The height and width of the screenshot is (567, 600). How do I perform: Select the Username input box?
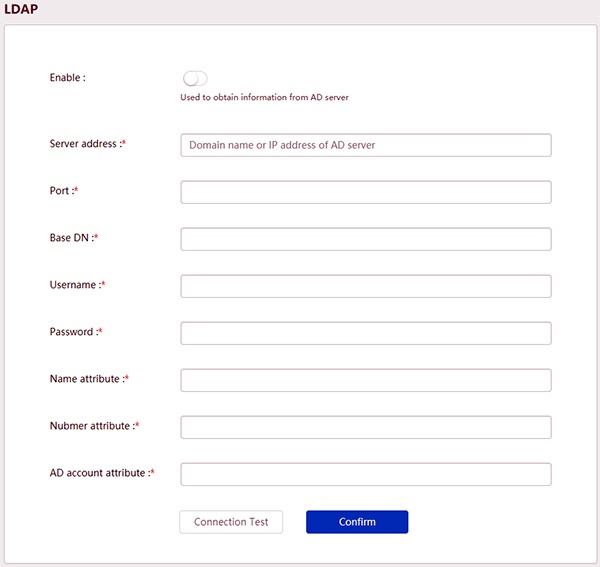click(x=366, y=286)
